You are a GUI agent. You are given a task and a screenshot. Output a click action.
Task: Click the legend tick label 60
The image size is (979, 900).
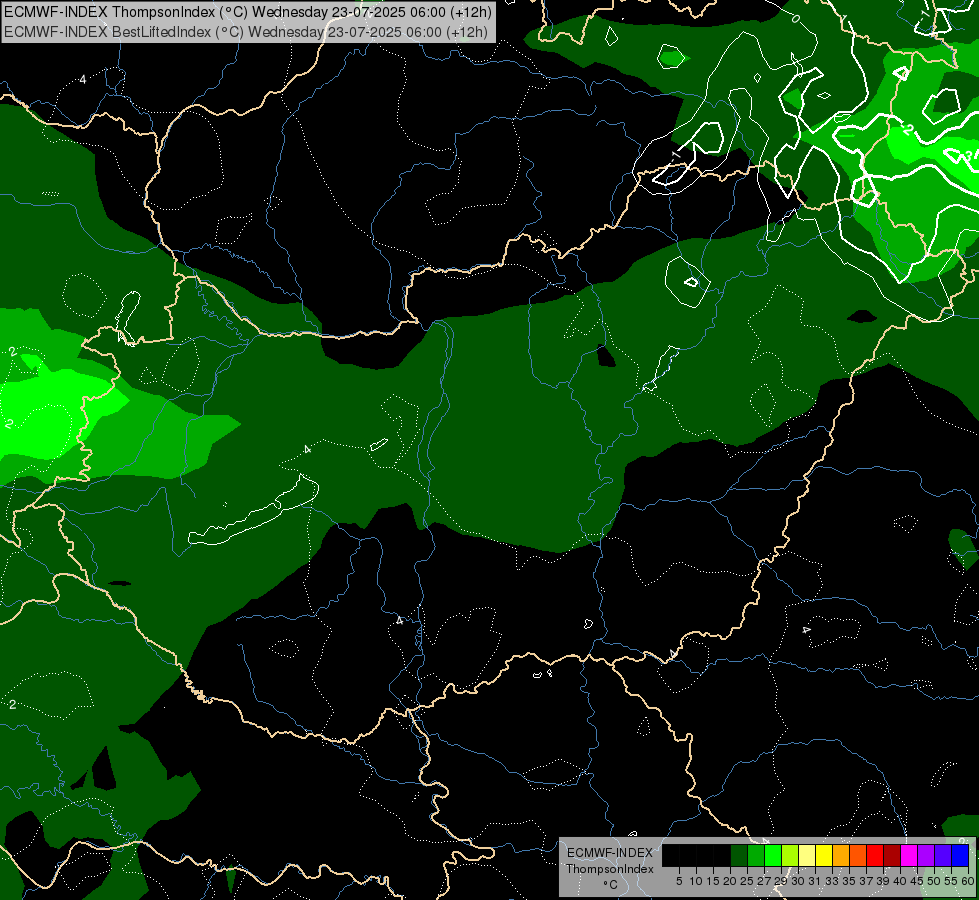point(968,881)
